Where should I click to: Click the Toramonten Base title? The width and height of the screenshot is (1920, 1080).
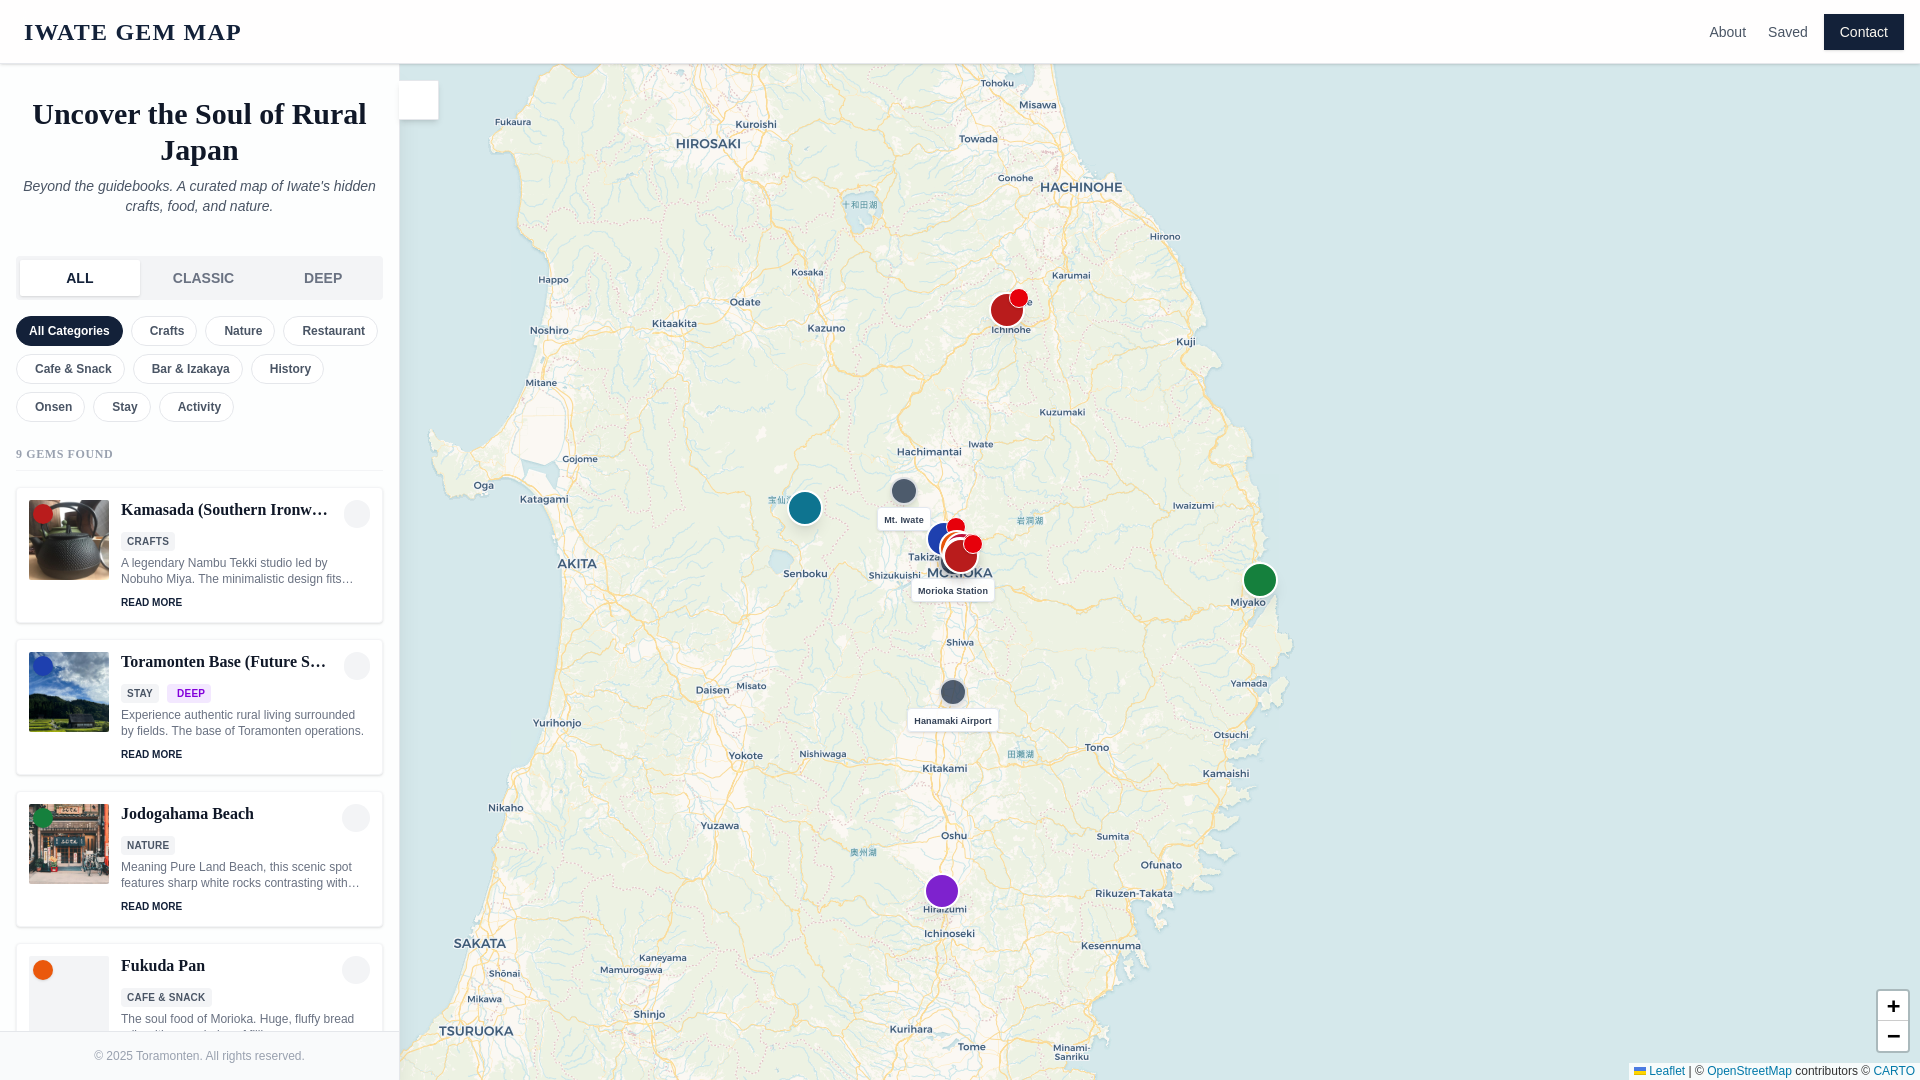coord(225,662)
